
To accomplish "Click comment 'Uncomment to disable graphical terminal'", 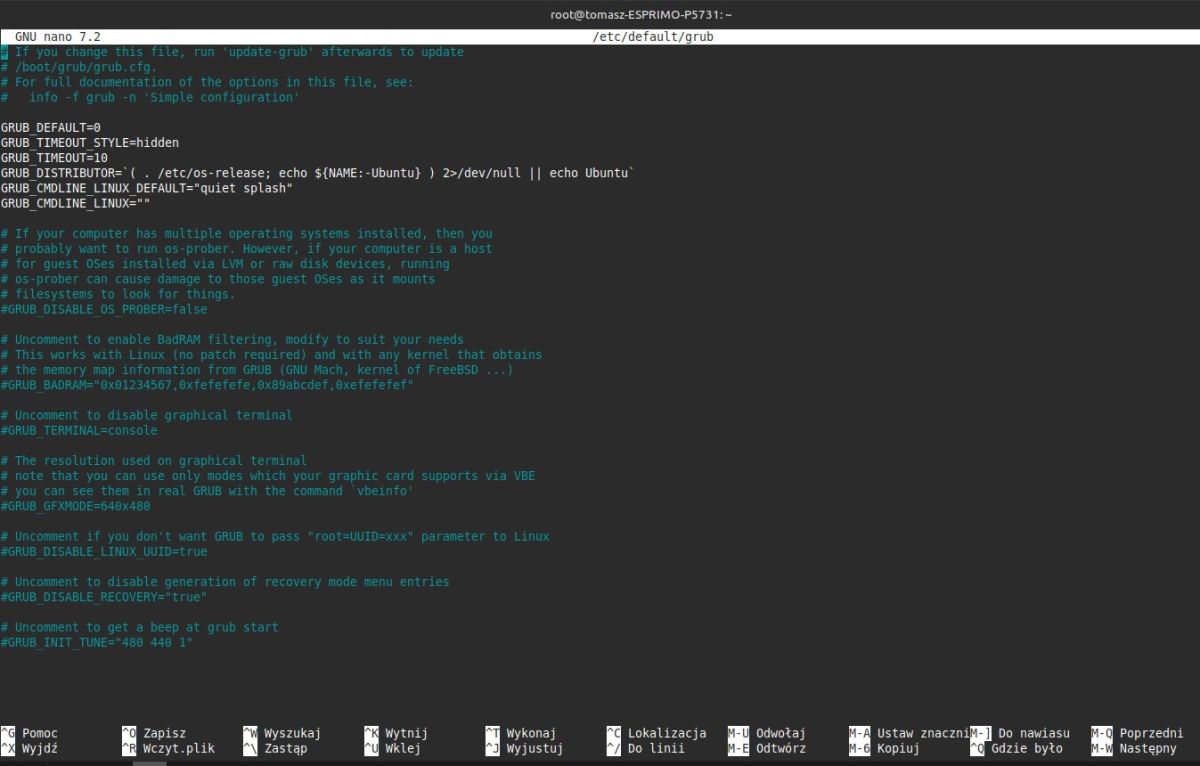I will click(147, 415).
